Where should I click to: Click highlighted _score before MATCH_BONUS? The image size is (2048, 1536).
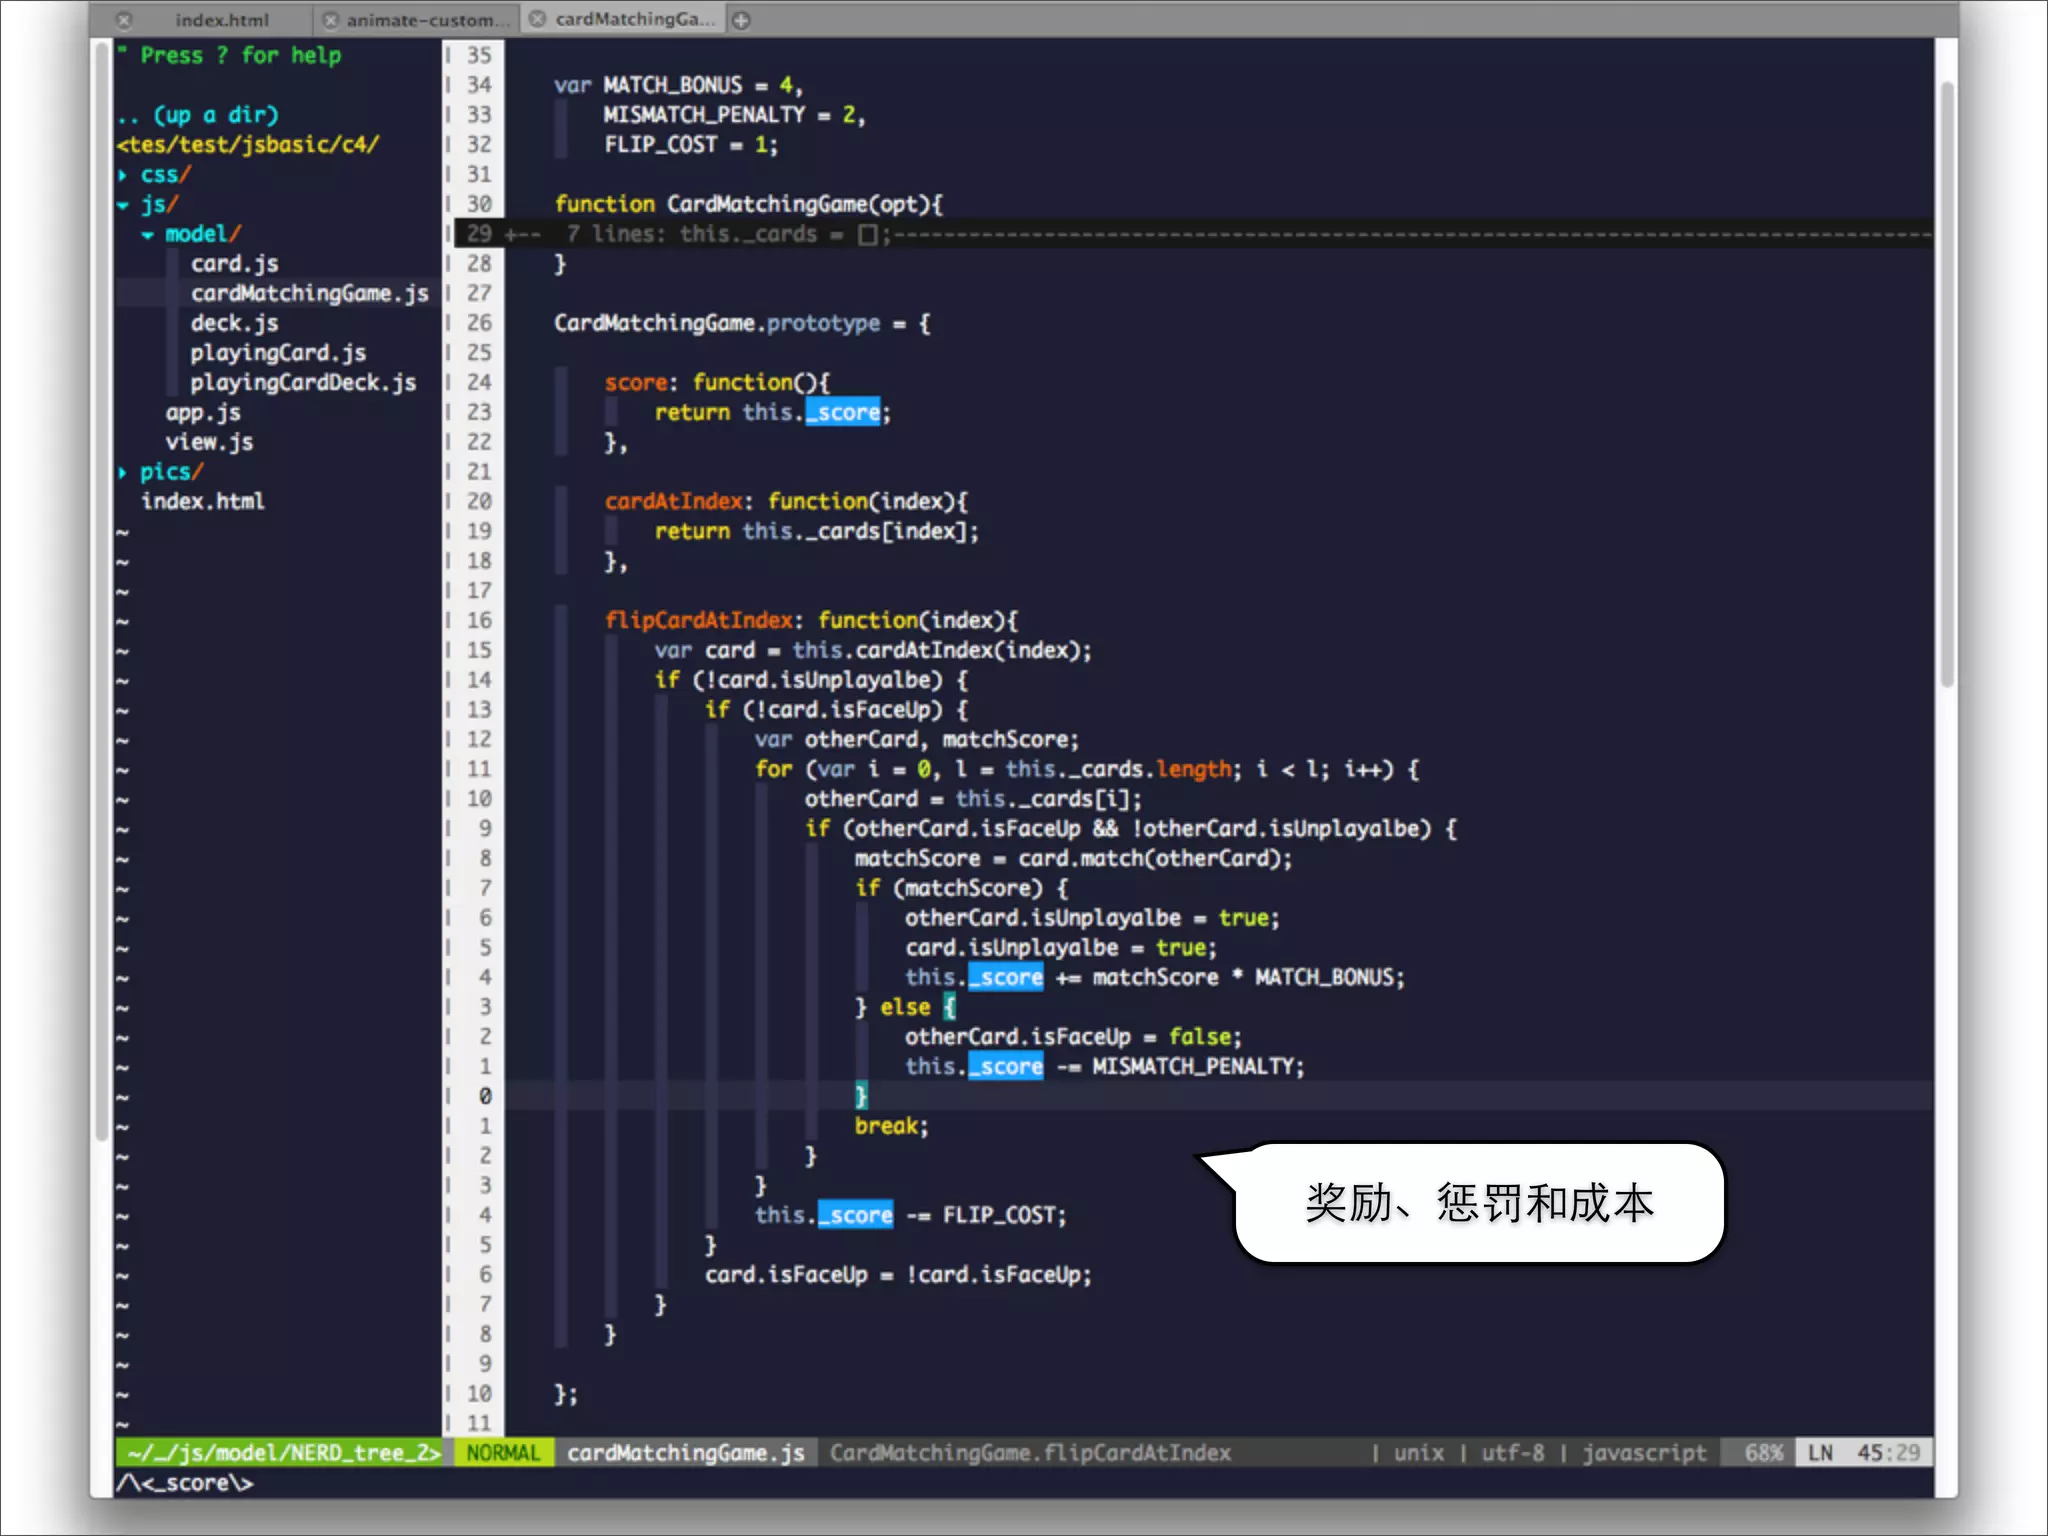pyautogui.click(x=1006, y=978)
